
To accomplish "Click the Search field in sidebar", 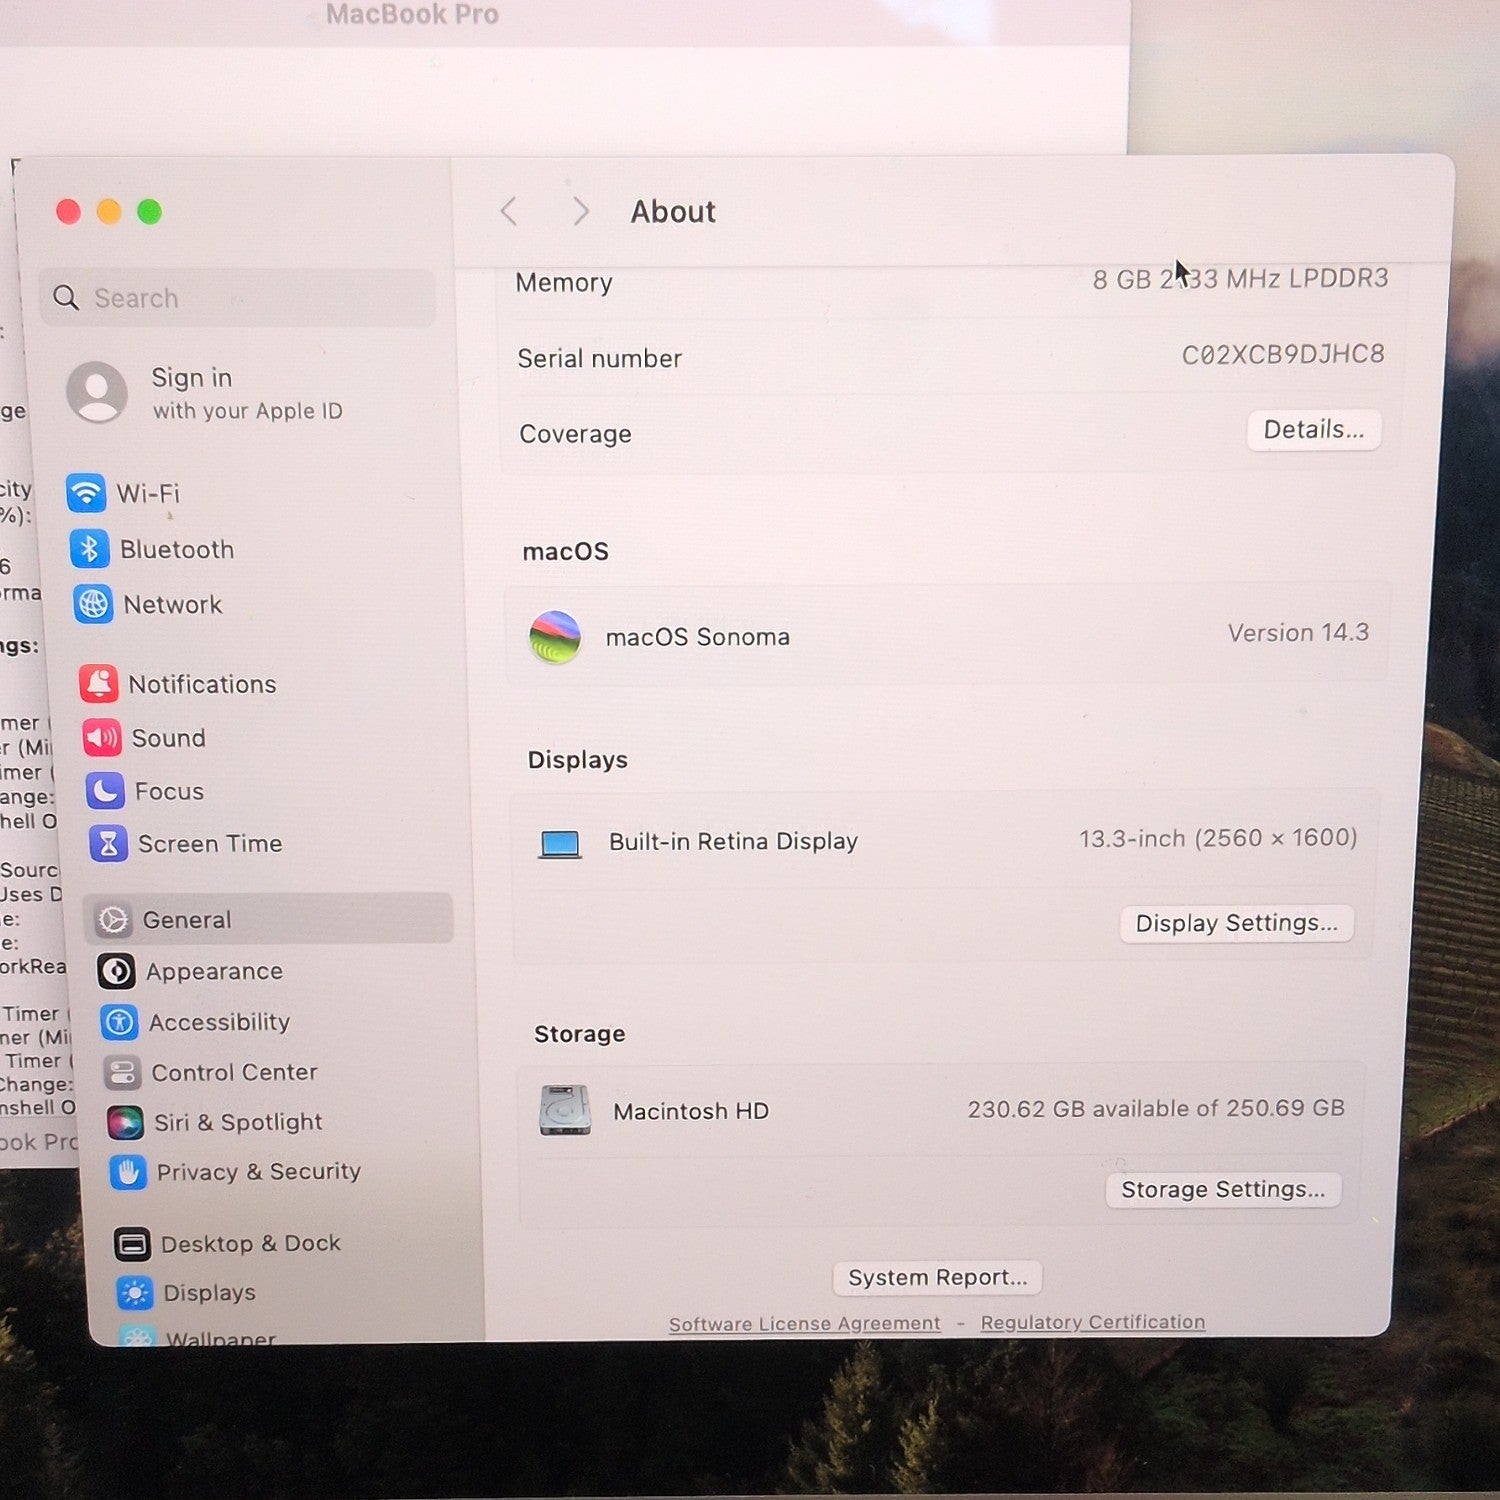I will (238, 297).
